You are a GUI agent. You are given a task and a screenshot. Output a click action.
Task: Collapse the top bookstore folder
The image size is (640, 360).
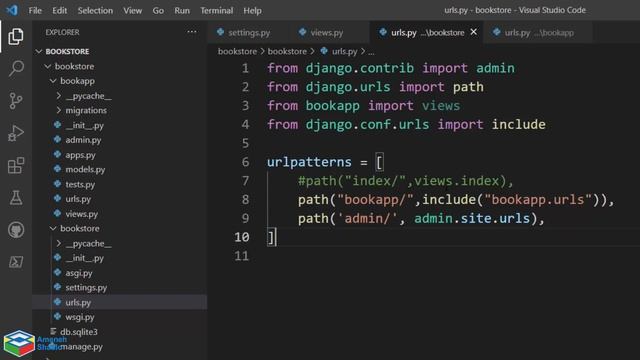[x=48, y=66]
